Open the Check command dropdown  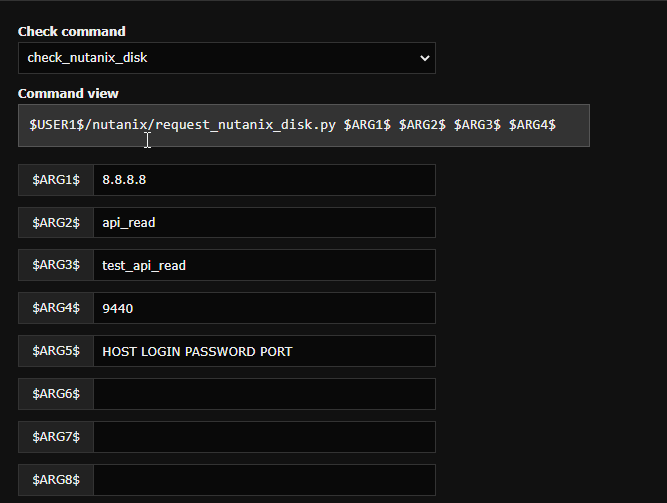click(227, 58)
